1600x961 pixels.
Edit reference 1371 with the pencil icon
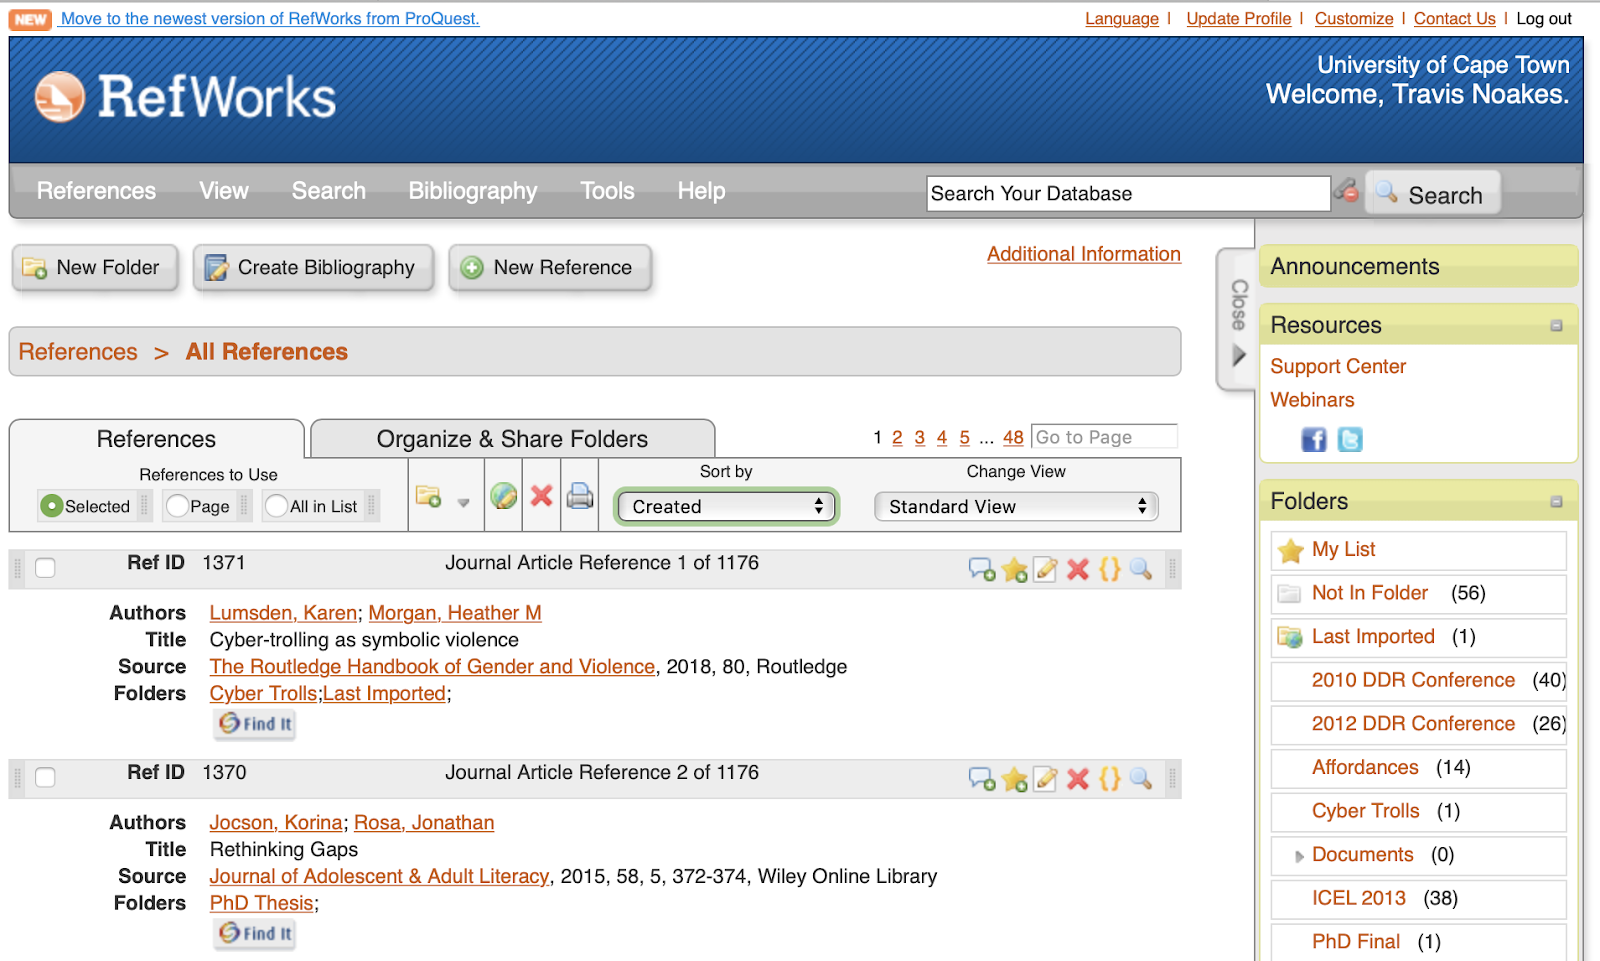point(1046,569)
